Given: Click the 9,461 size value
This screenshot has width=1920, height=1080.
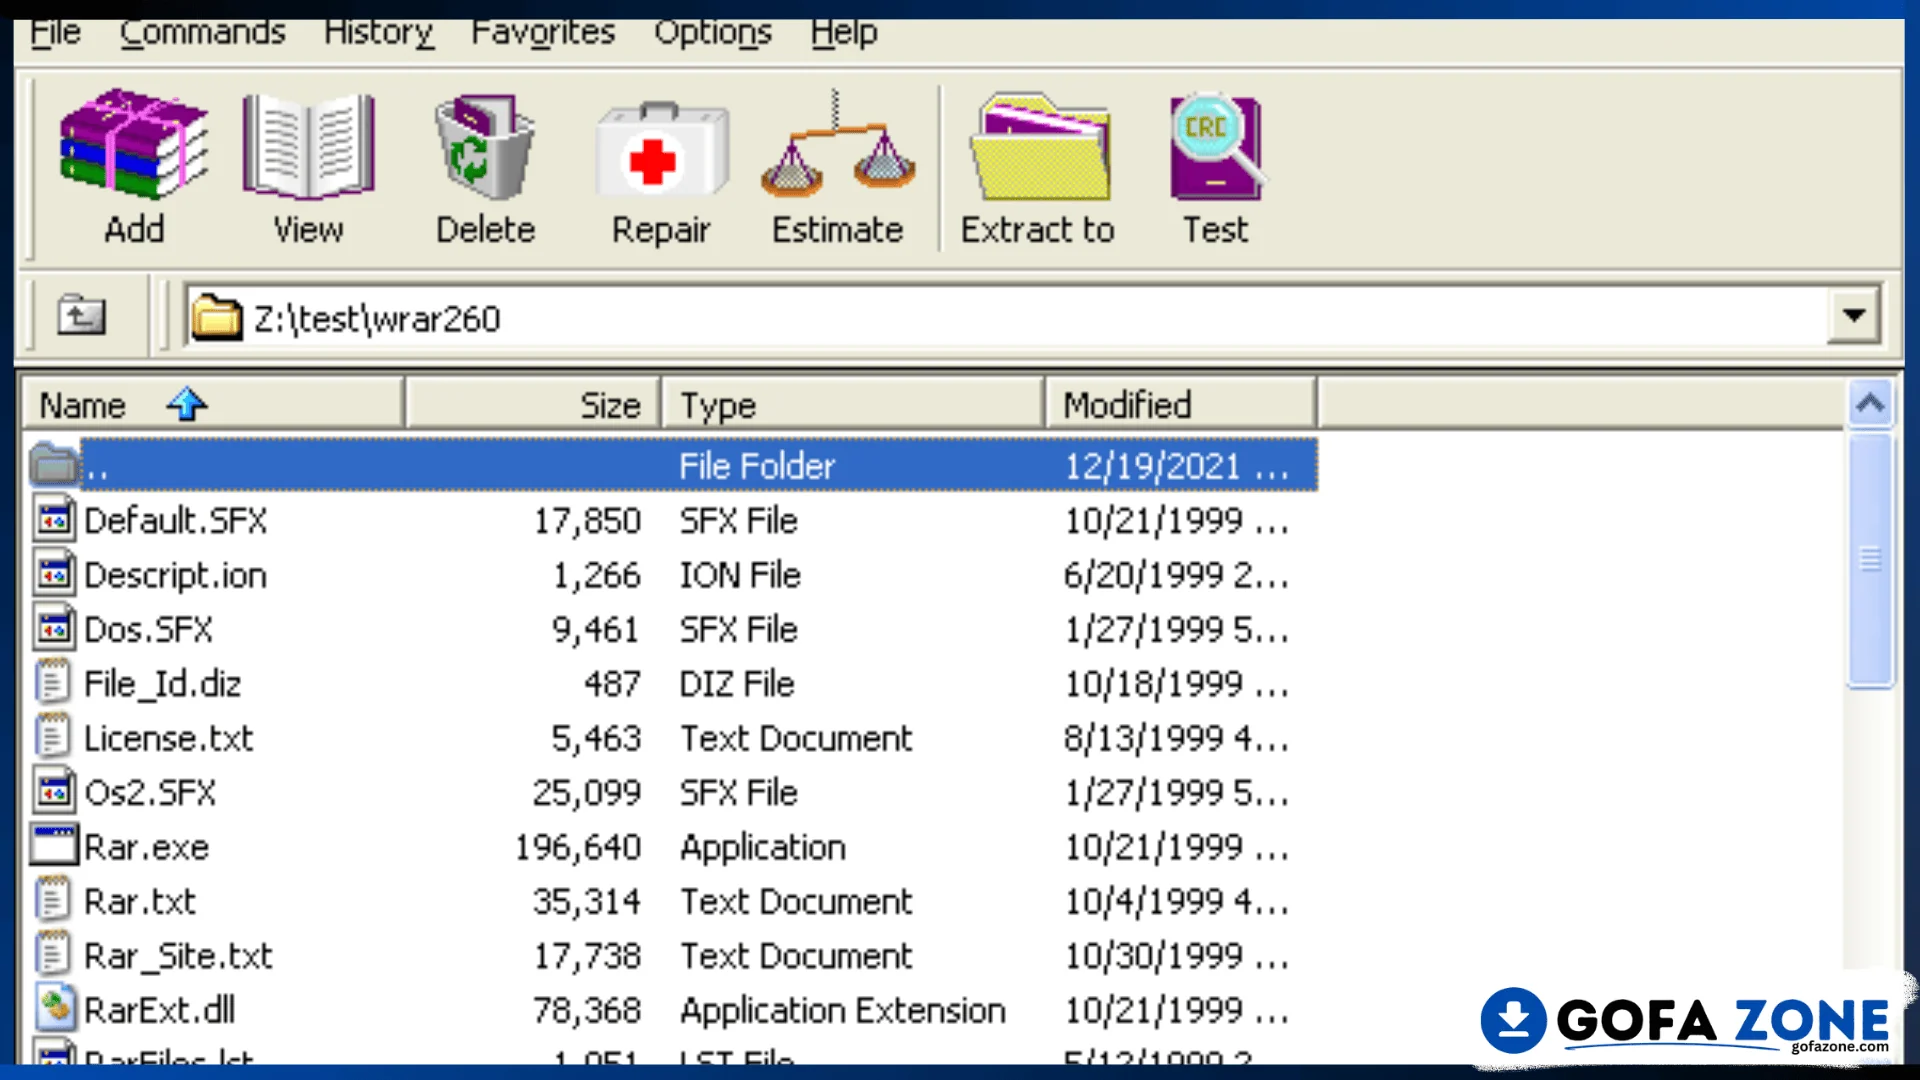Looking at the screenshot, I should (x=596, y=629).
